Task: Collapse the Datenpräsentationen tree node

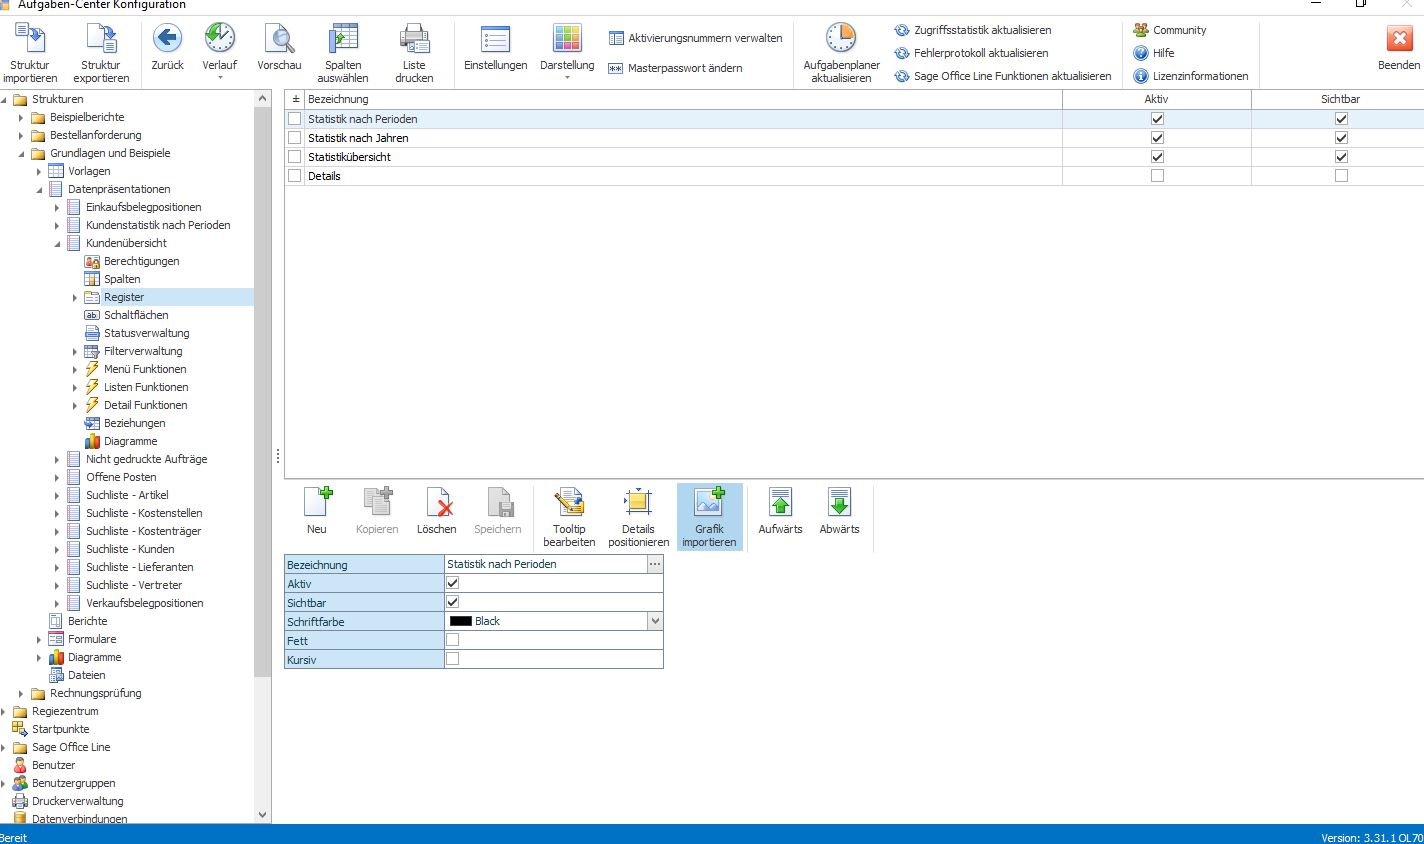Action: [39, 189]
